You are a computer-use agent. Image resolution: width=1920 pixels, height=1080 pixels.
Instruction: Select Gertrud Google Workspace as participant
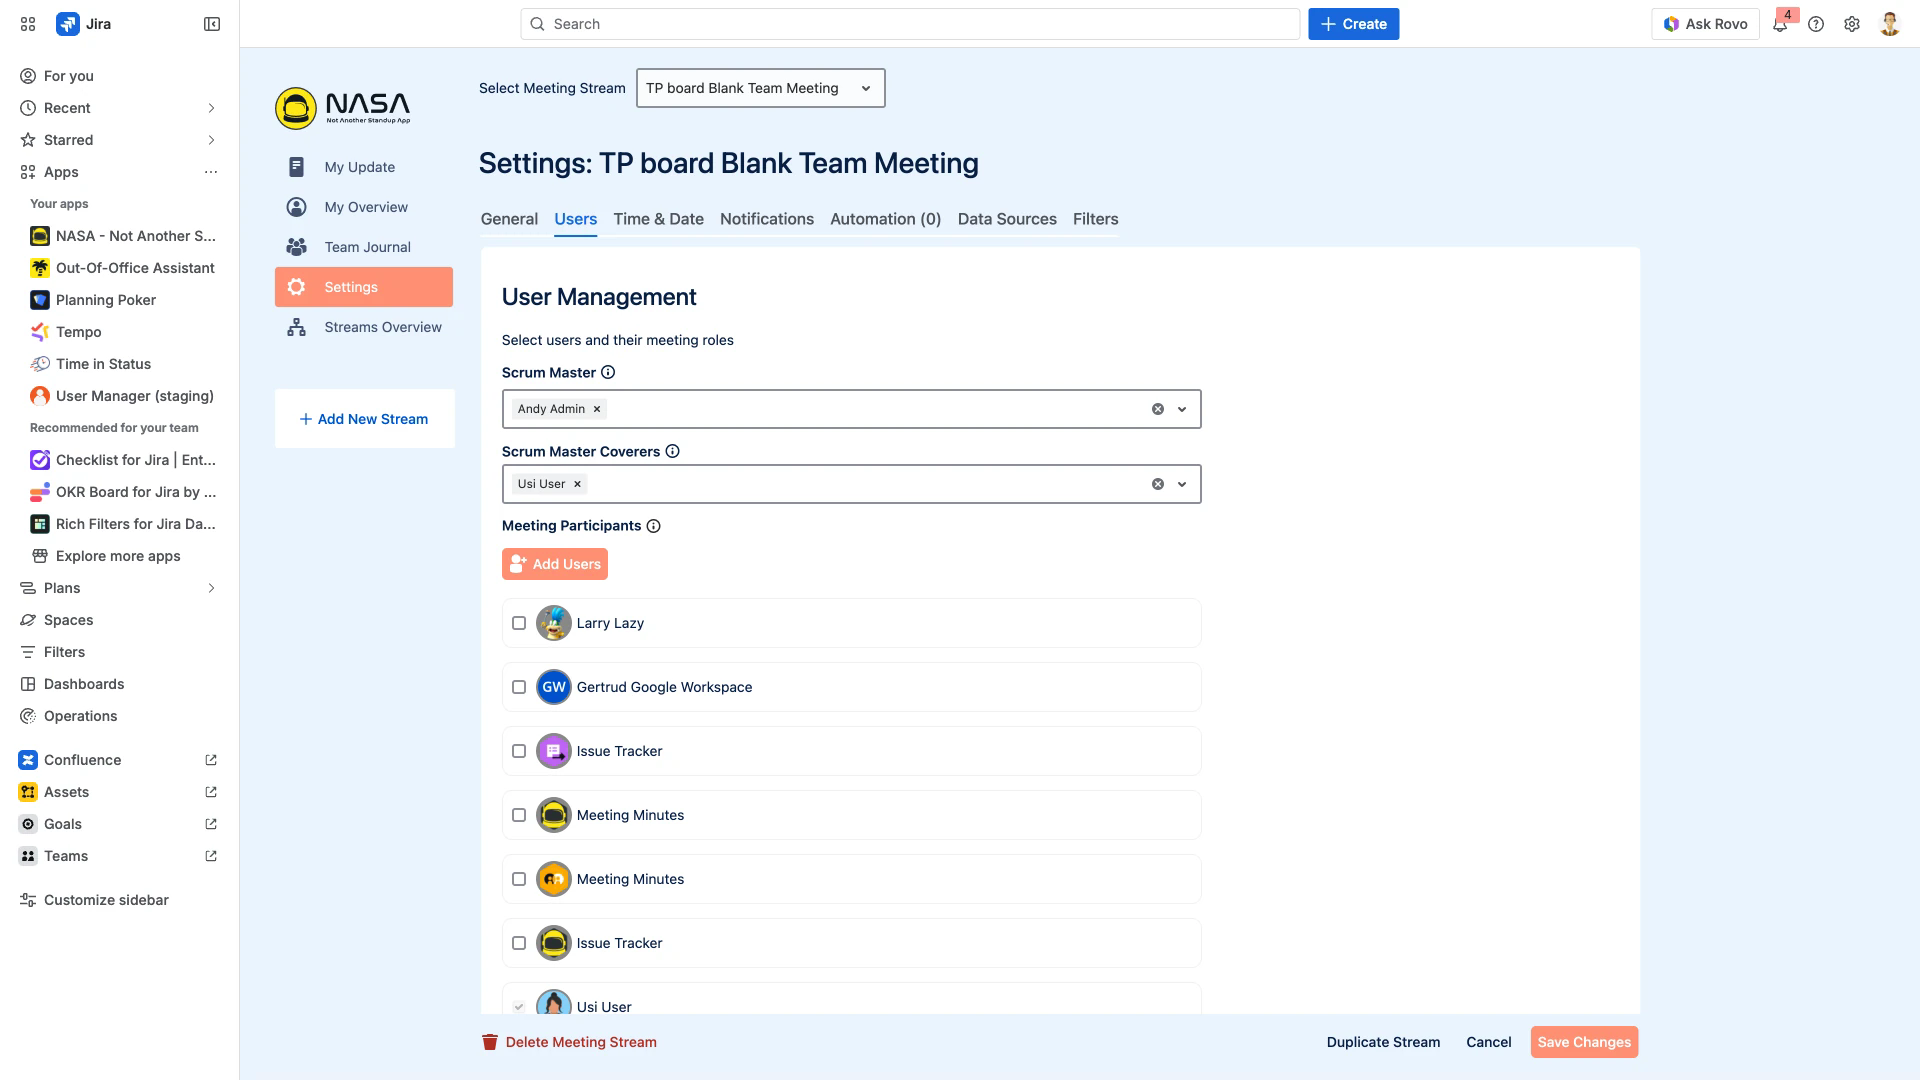click(519, 687)
